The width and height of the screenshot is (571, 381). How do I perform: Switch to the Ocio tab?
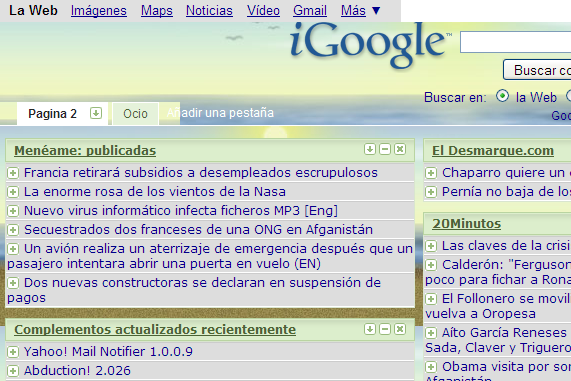point(135,114)
